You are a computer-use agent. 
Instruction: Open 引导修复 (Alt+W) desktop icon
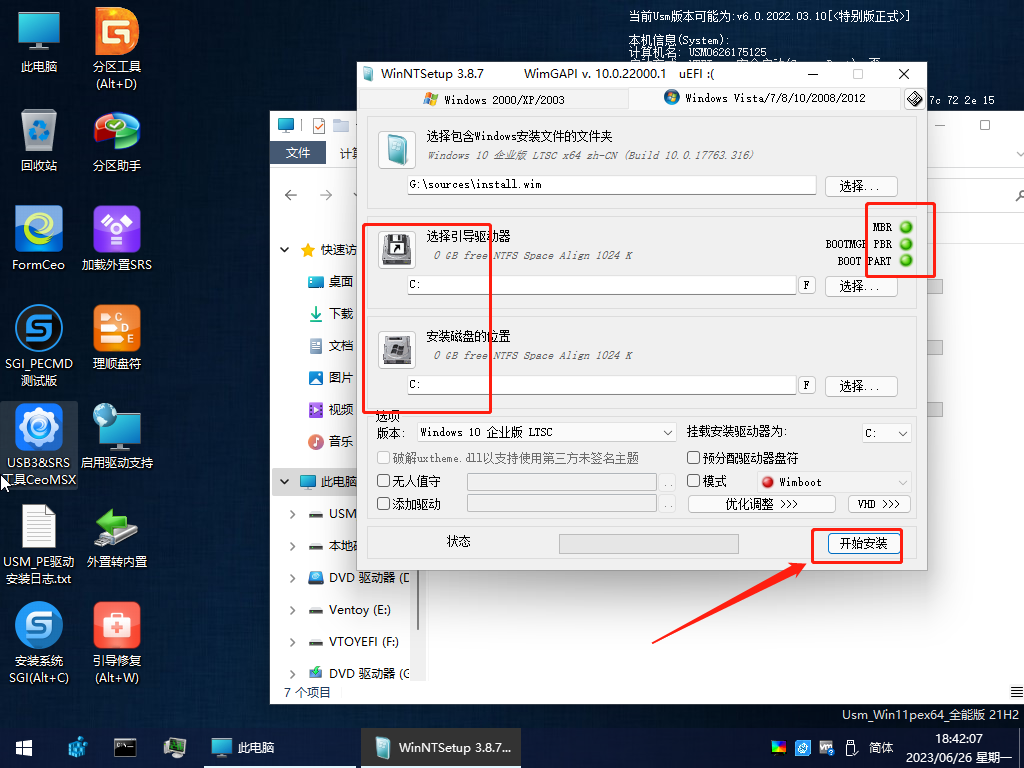coord(117,644)
